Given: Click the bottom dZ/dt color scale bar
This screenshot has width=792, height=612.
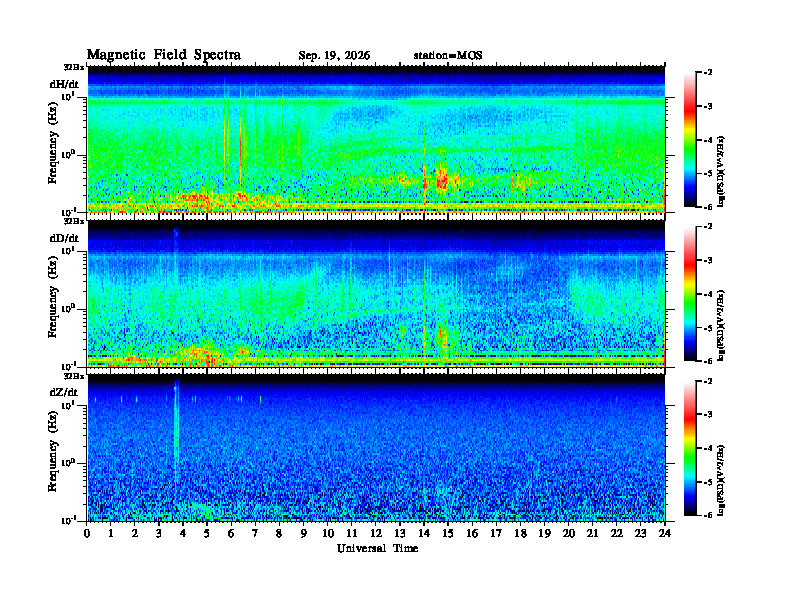Looking at the screenshot, I should coord(689,448).
